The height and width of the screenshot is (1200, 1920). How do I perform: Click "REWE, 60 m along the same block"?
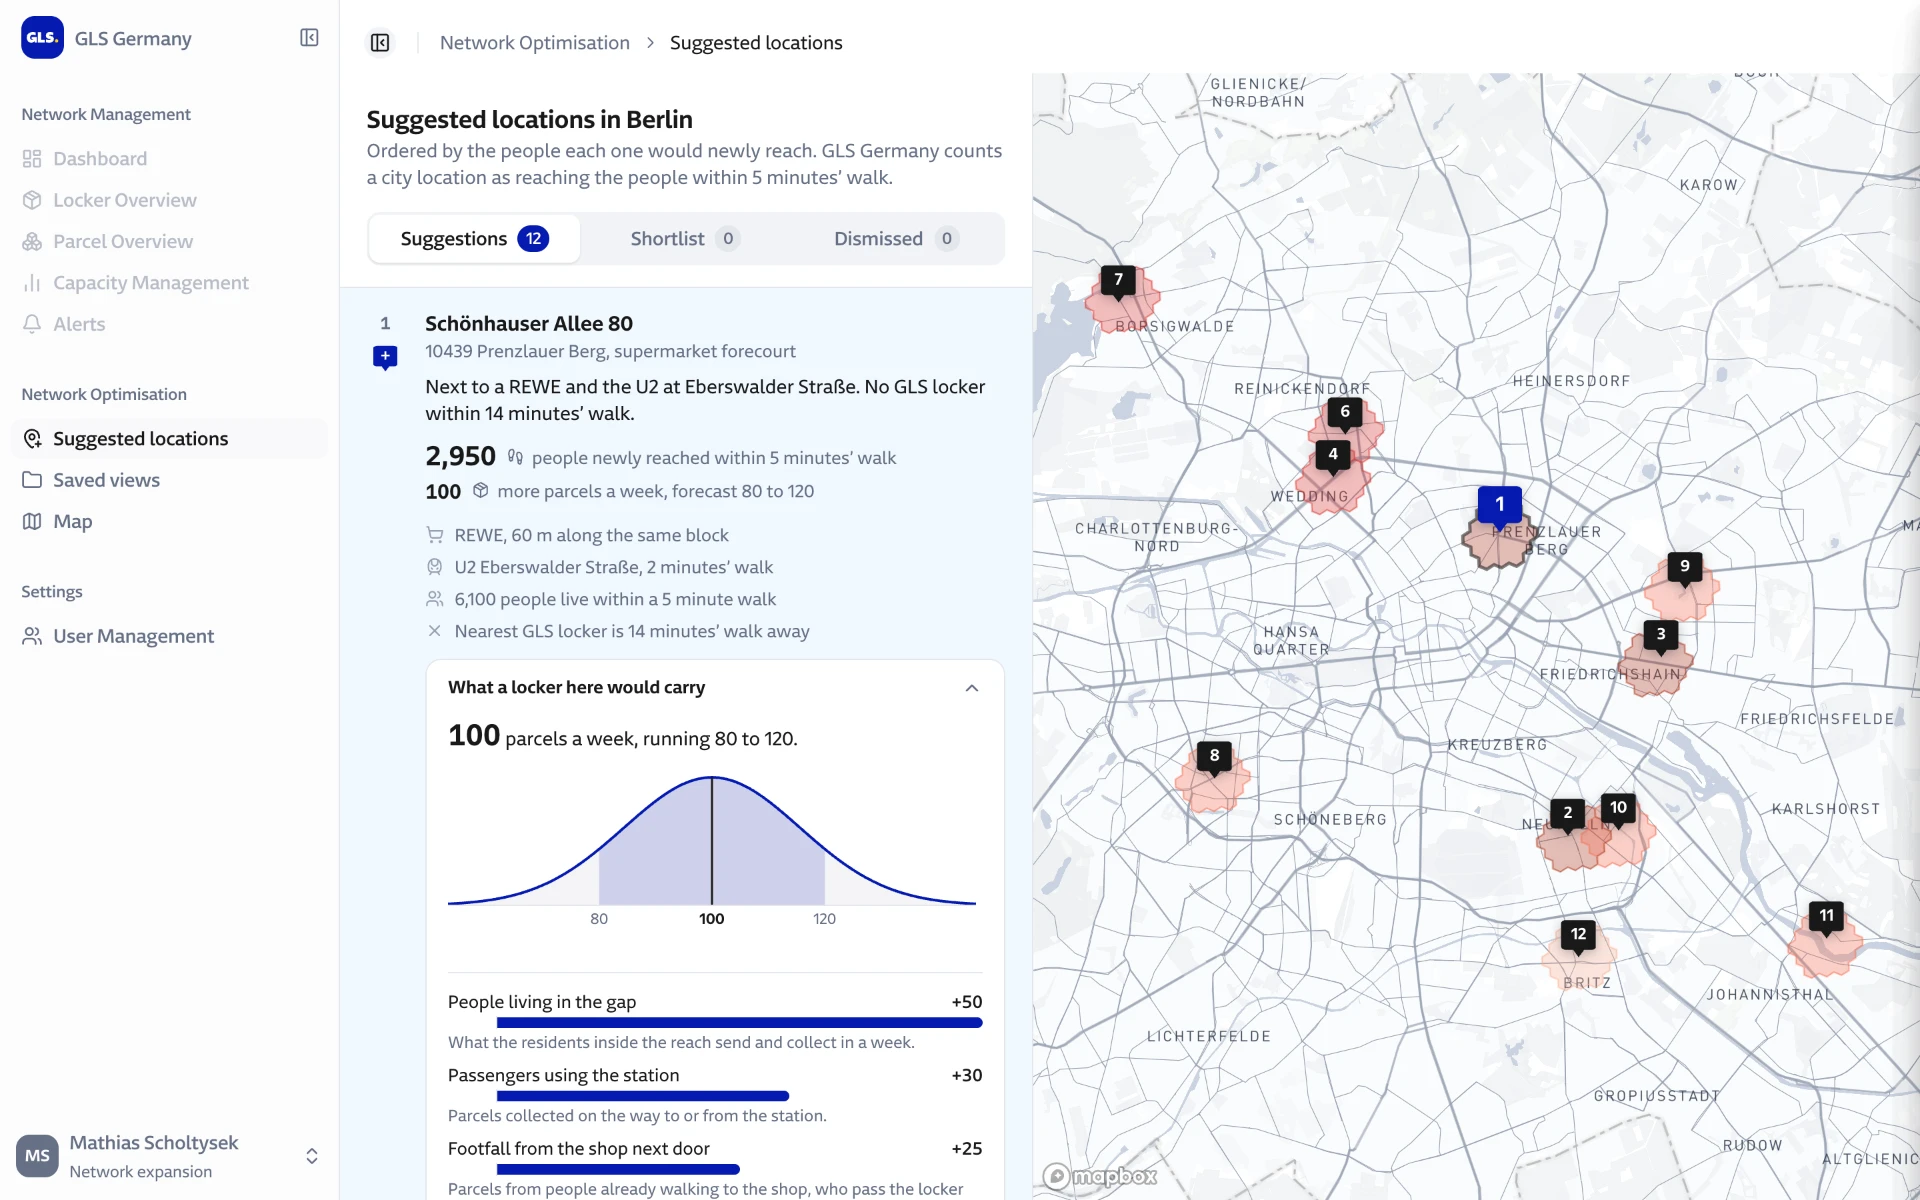(x=591, y=536)
